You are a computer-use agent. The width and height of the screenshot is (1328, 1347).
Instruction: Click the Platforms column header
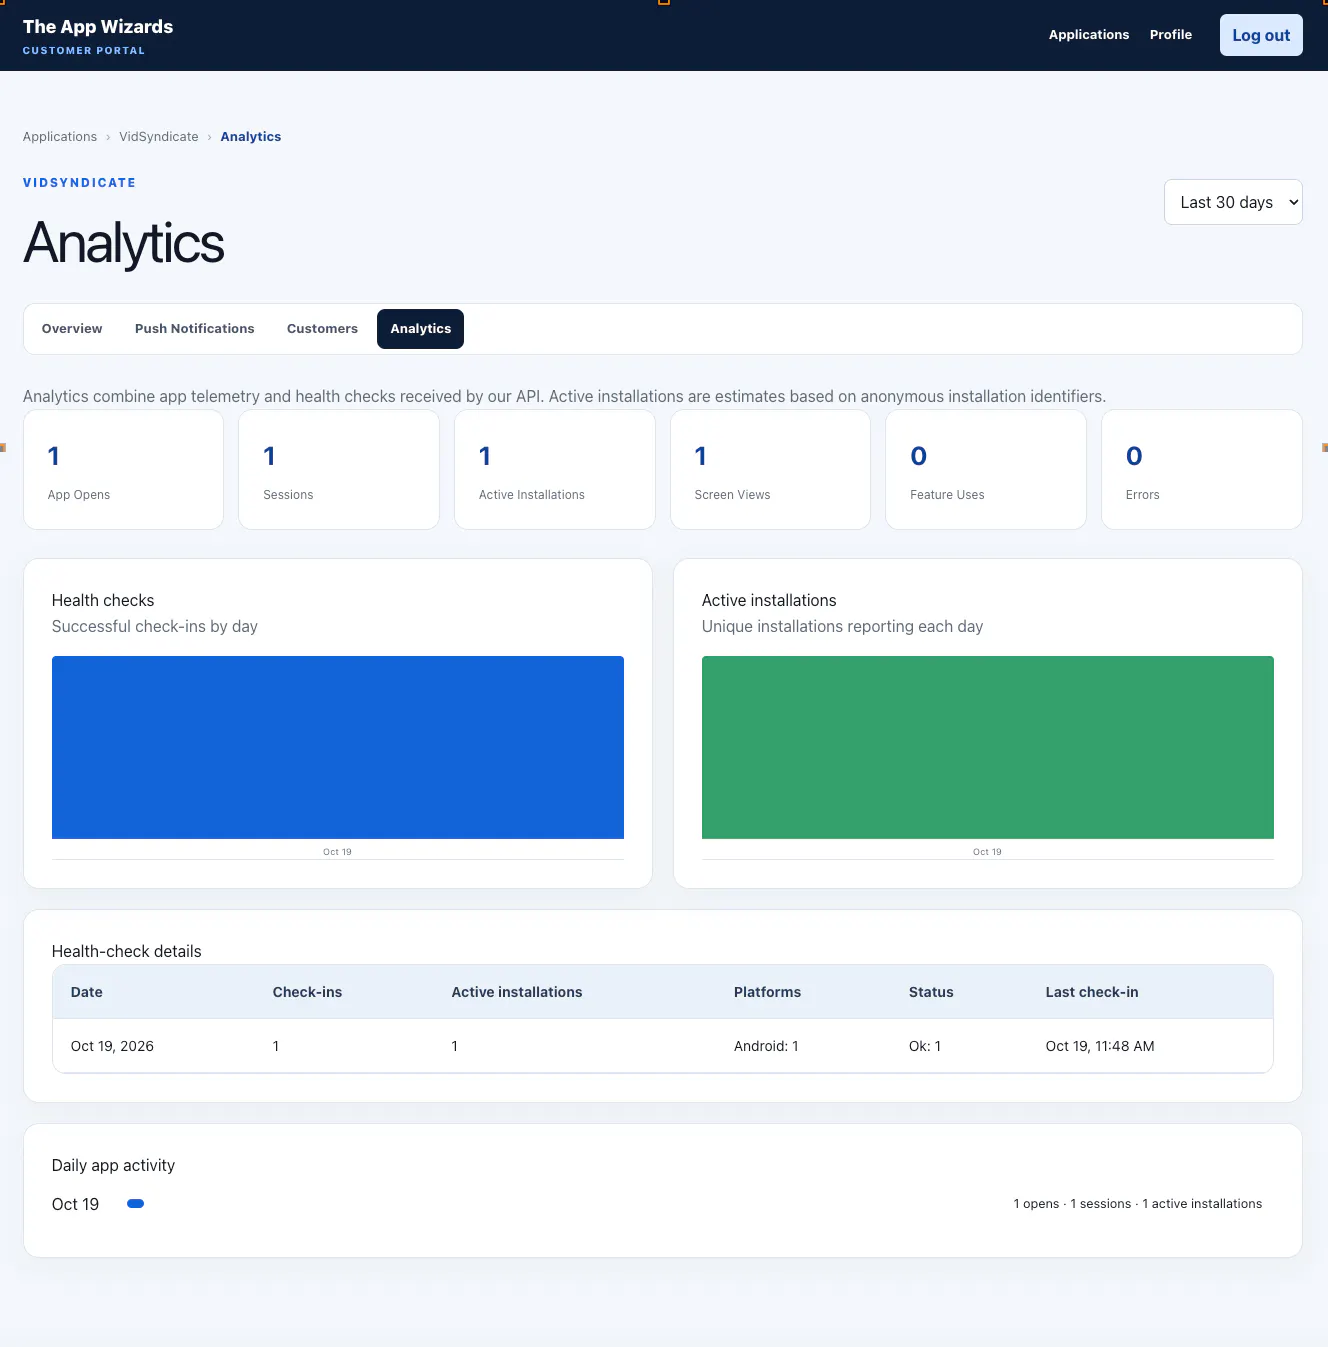point(767,992)
